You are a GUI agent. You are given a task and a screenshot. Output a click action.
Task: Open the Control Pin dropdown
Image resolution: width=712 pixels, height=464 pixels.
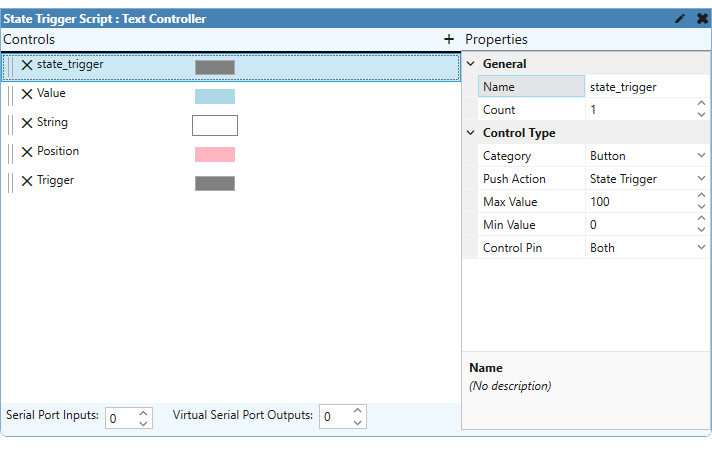pos(701,248)
